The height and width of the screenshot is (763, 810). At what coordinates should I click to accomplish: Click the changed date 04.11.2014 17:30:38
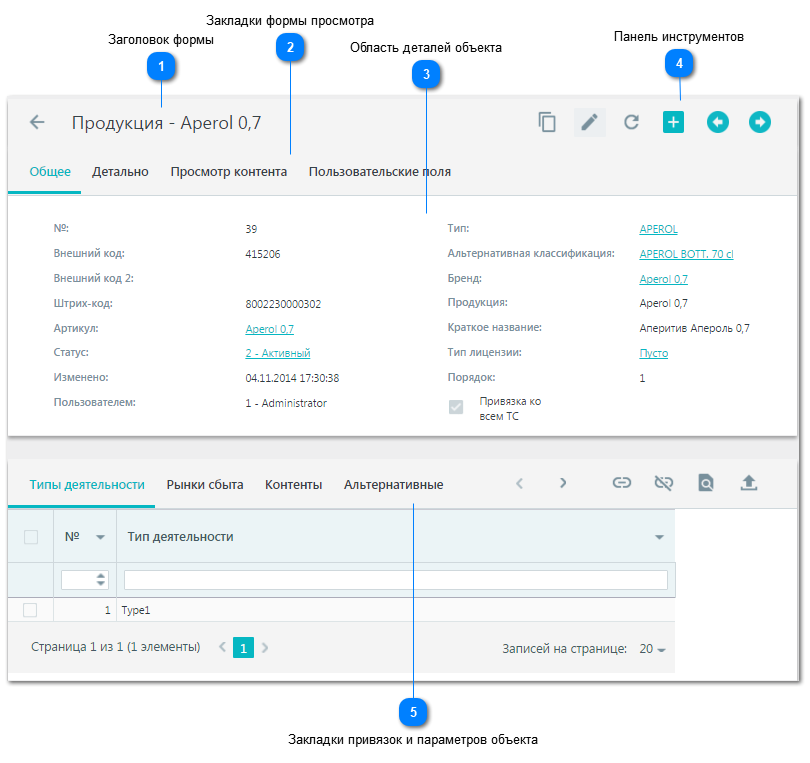click(292, 378)
